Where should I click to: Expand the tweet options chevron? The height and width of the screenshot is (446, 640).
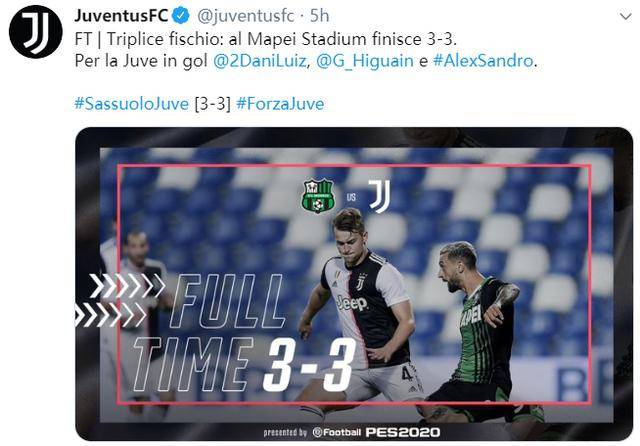click(625, 16)
